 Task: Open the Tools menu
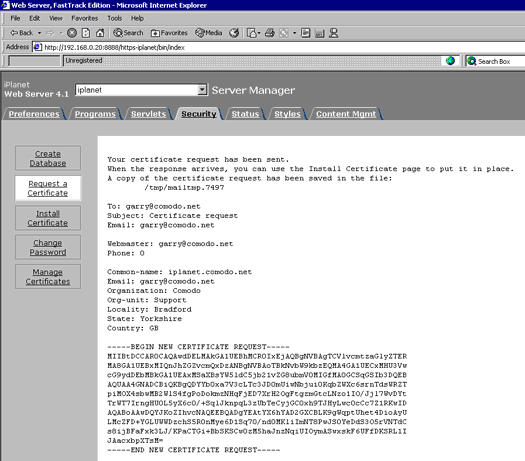115,18
